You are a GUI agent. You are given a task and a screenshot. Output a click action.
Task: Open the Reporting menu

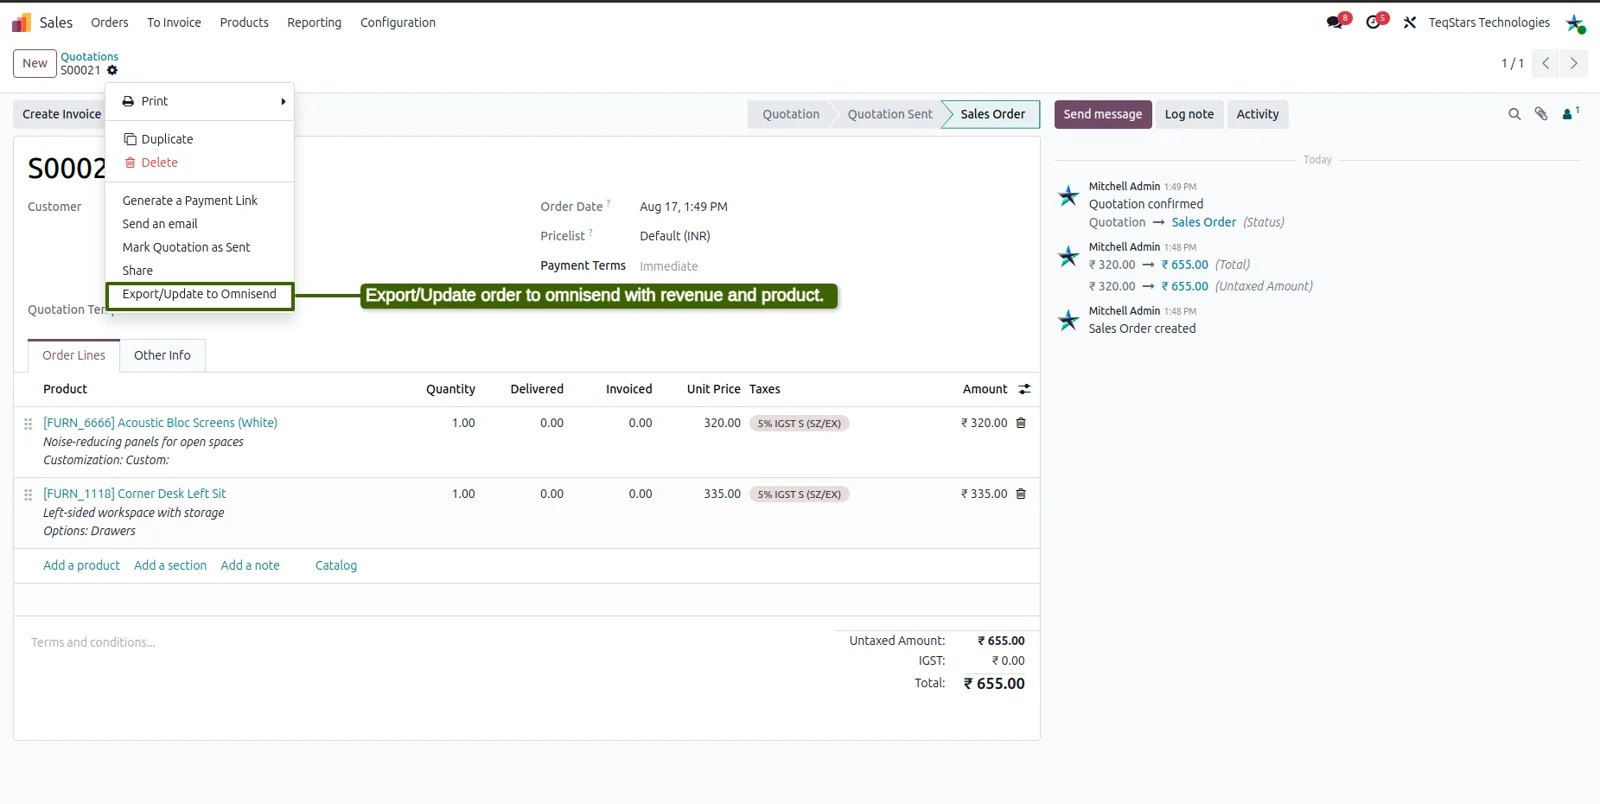tap(314, 22)
